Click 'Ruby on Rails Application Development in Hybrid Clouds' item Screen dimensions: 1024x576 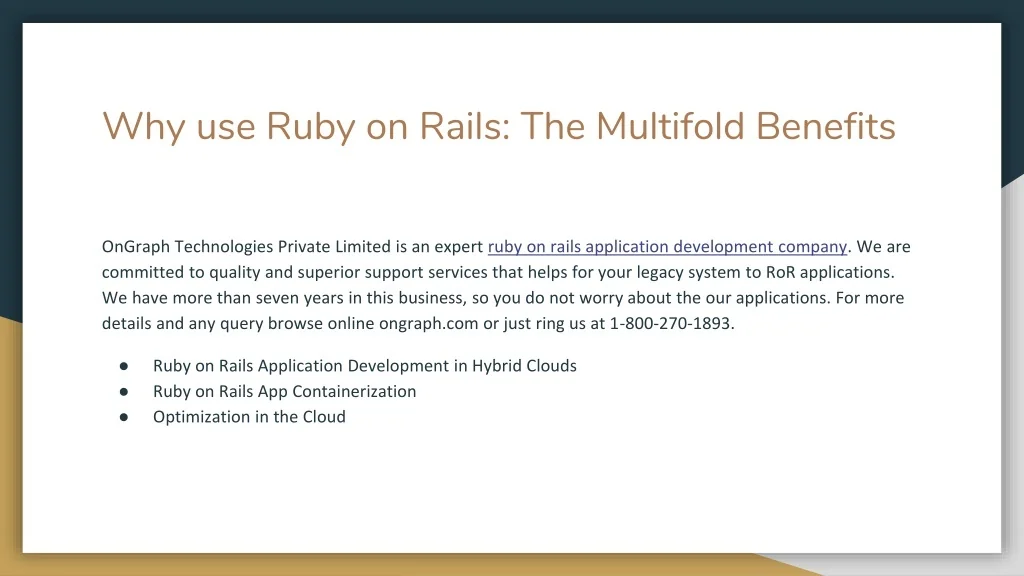click(x=364, y=366)
